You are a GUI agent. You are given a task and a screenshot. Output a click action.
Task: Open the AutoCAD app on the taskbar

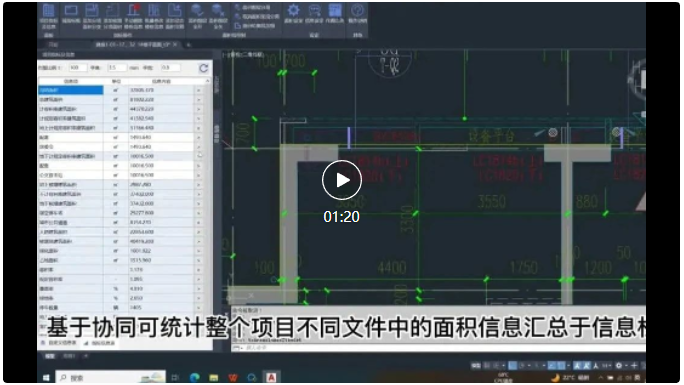pos(271,378)
